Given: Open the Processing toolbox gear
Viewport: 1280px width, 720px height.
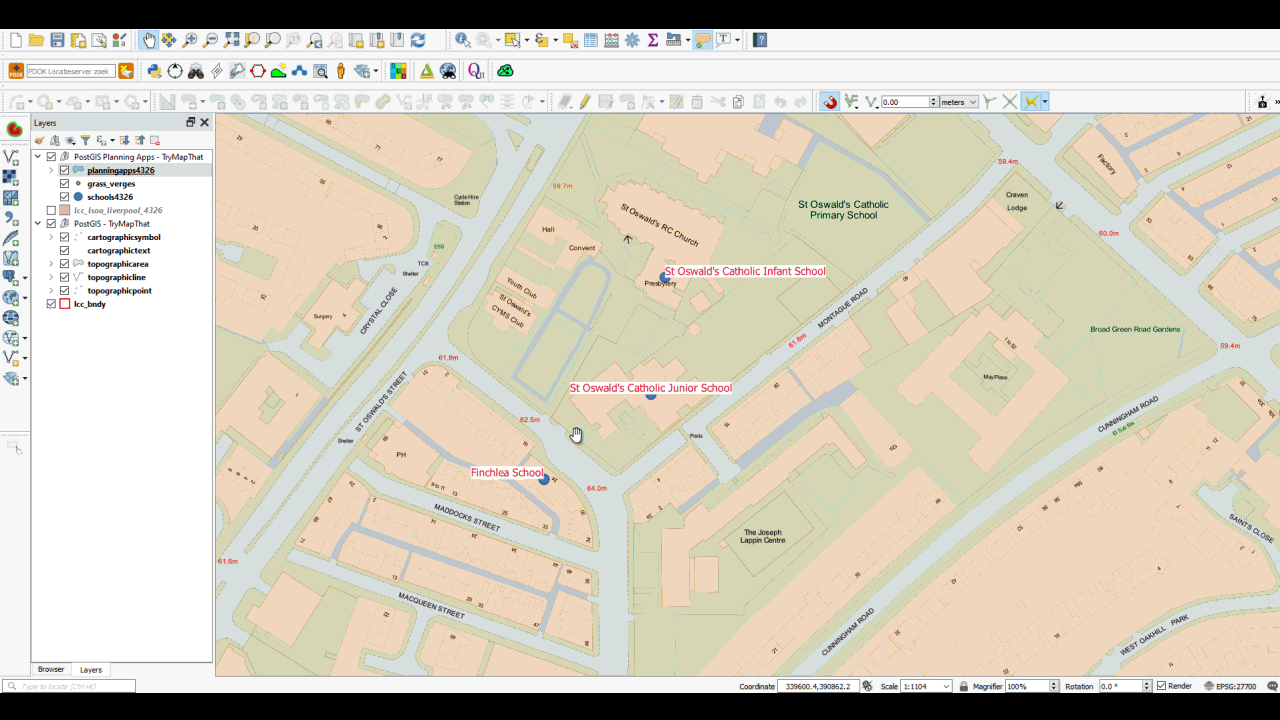Looking at the screenshot, I should (632, 40).
